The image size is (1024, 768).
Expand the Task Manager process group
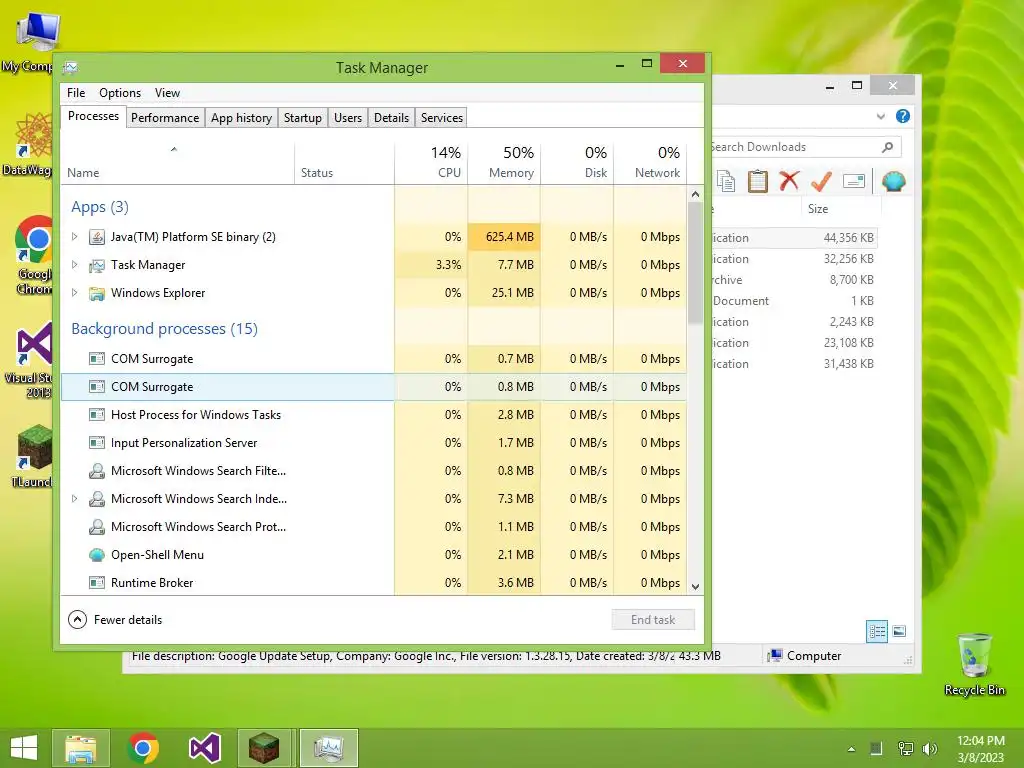click(x=74, y=264)
